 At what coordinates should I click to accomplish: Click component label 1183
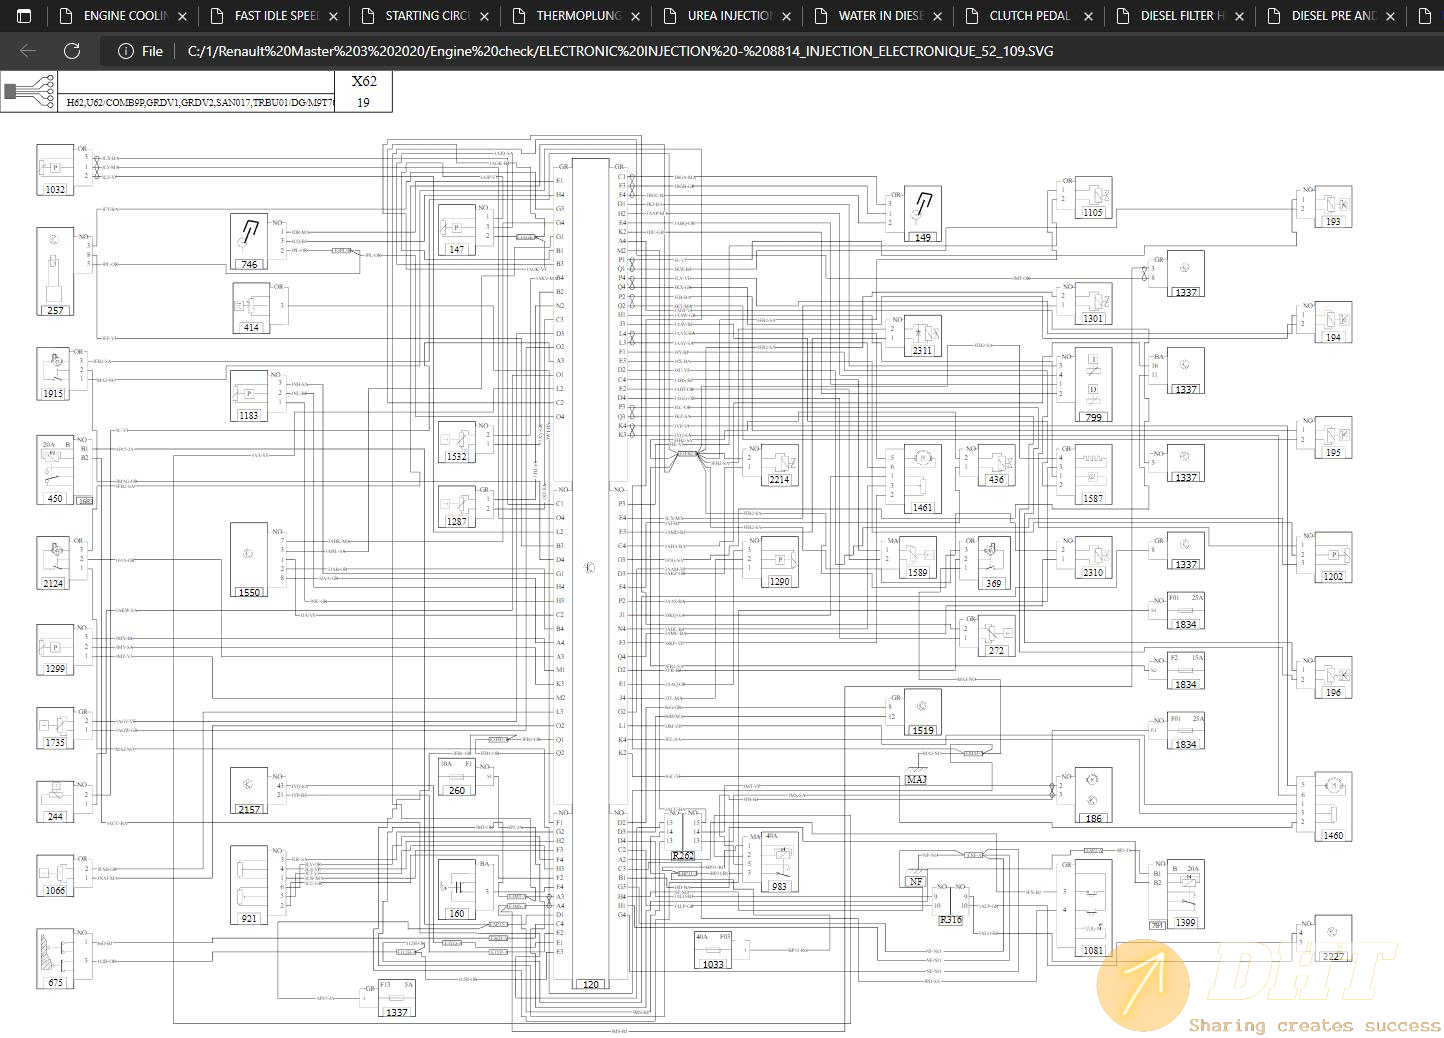tap(248, 415)
